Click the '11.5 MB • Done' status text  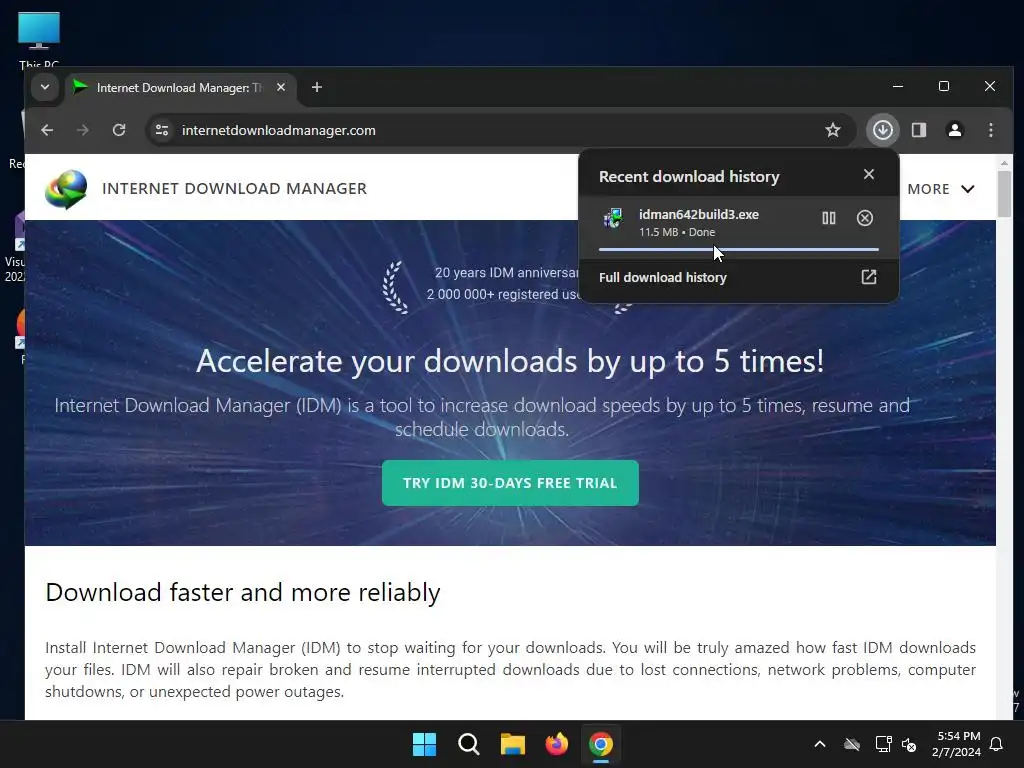pos(677,232)
